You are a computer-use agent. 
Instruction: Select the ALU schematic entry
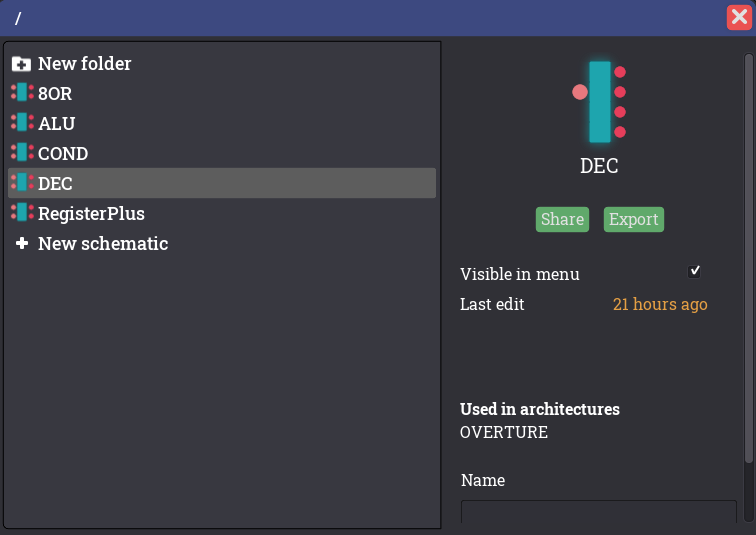pos(57,124)
